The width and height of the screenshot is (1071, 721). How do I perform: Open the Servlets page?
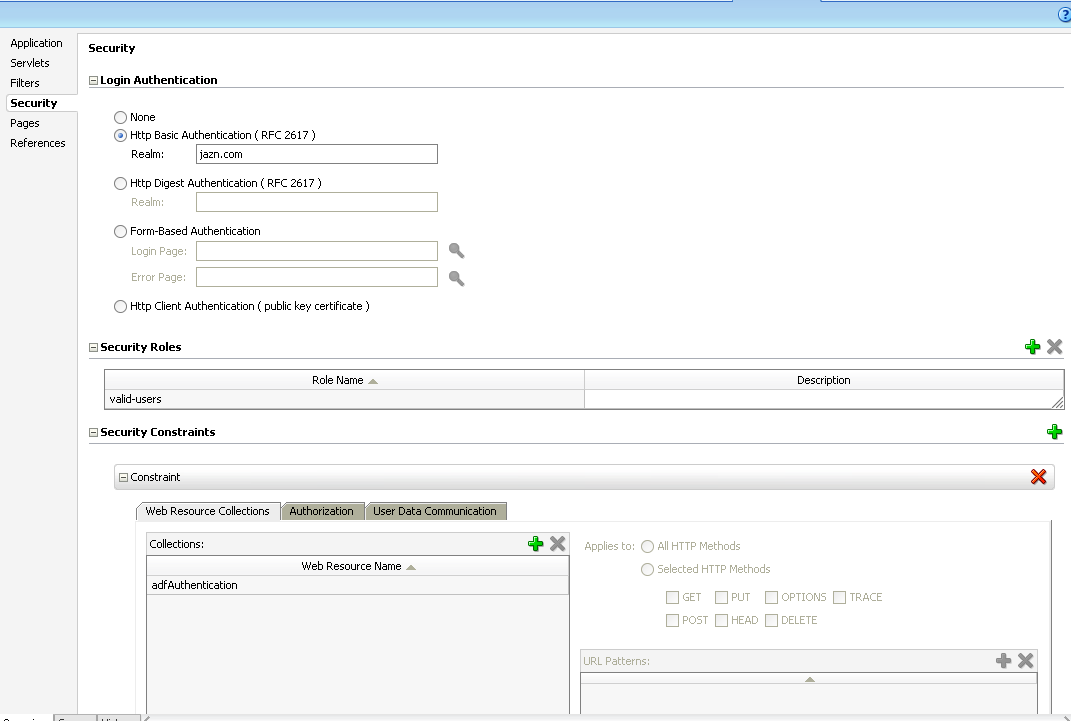coord(29,63)
